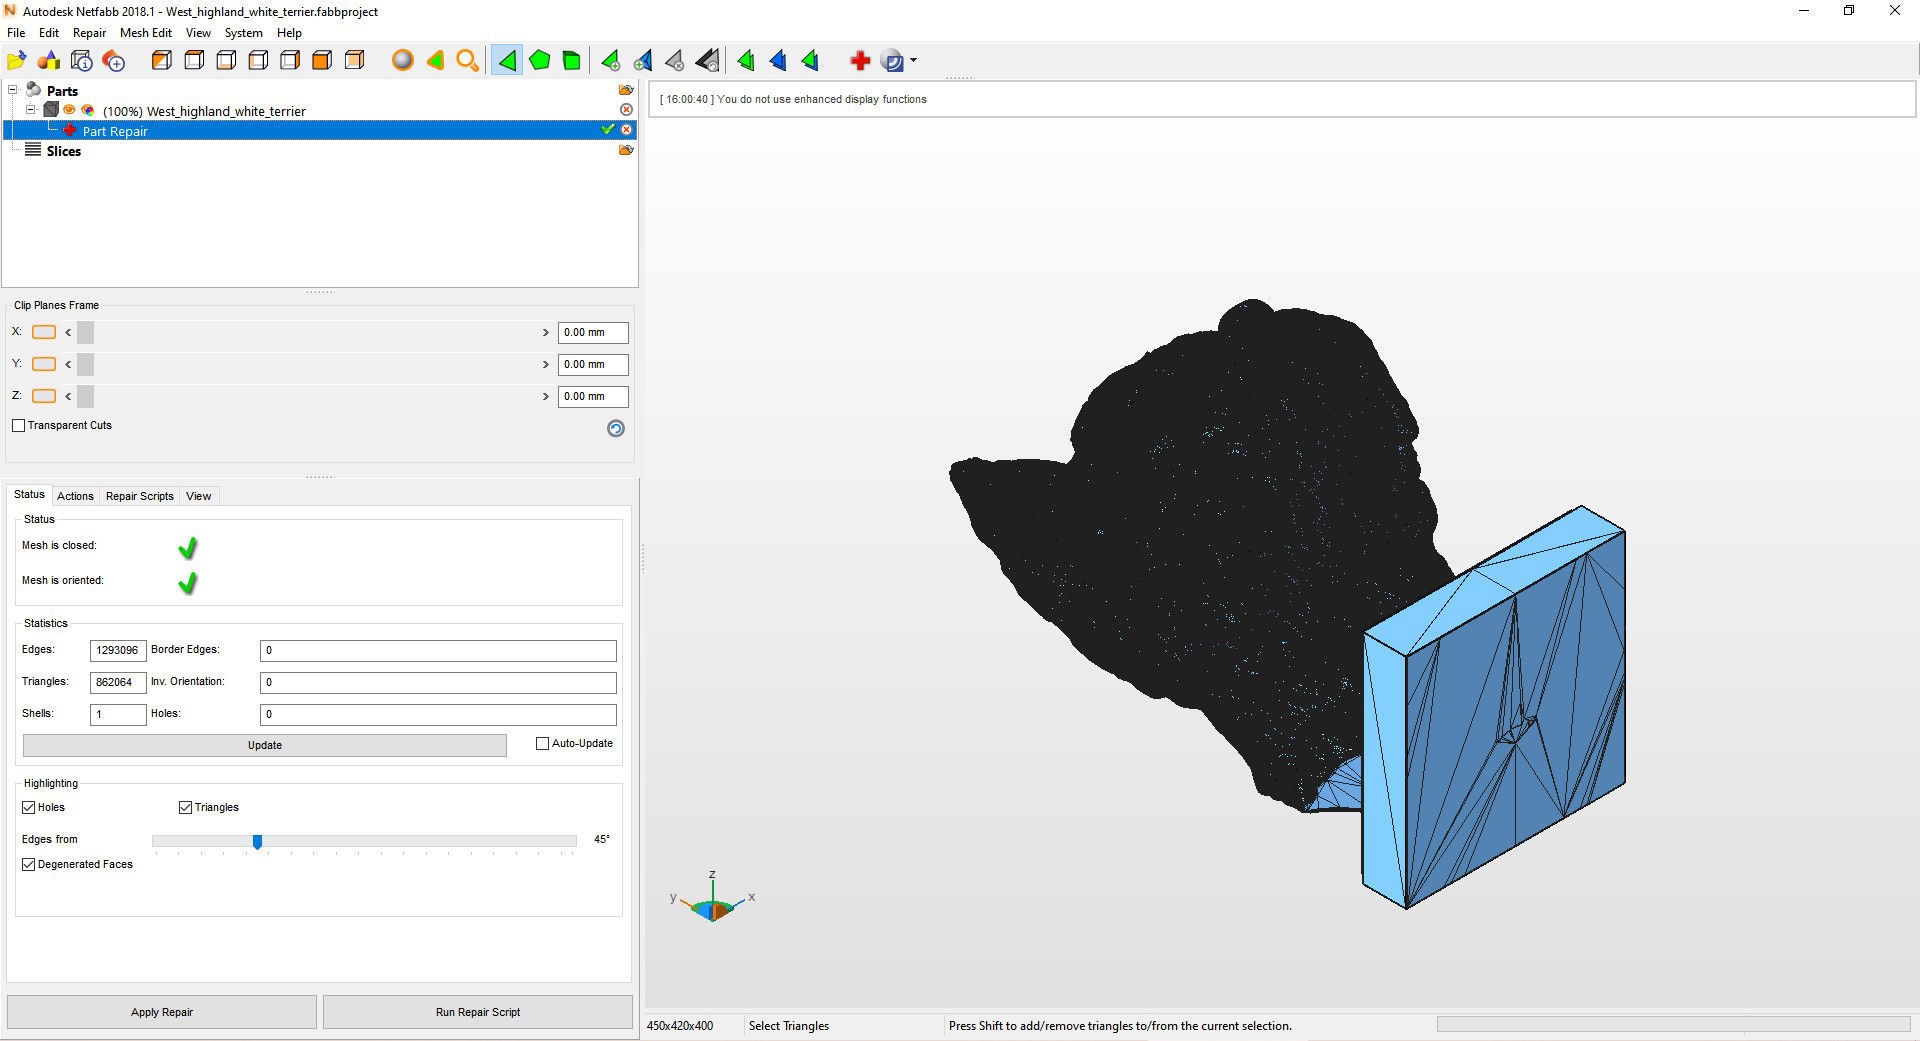
Task: Click the gray sphere toolbar icon
Action: pyautogui.click(x=402, y=61)
